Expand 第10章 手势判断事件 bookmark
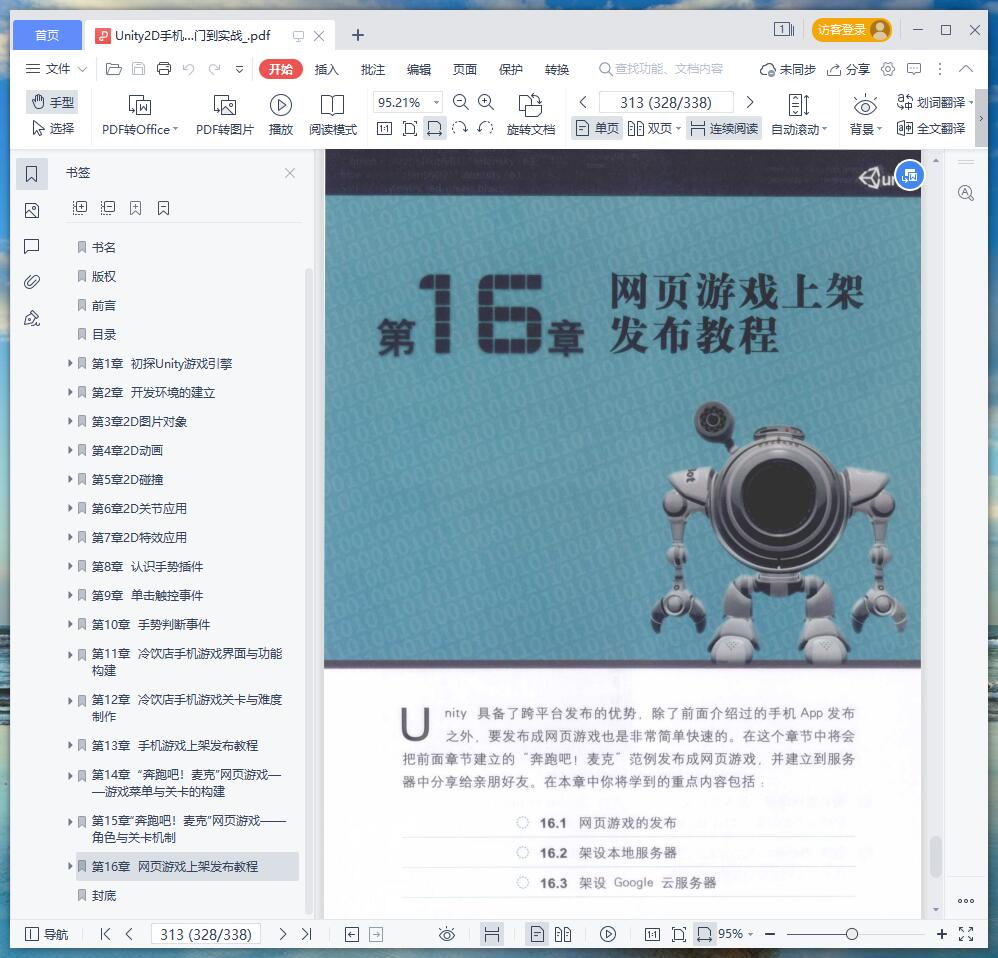This screenshot has height=958, width=998. [x=70, y=624]
